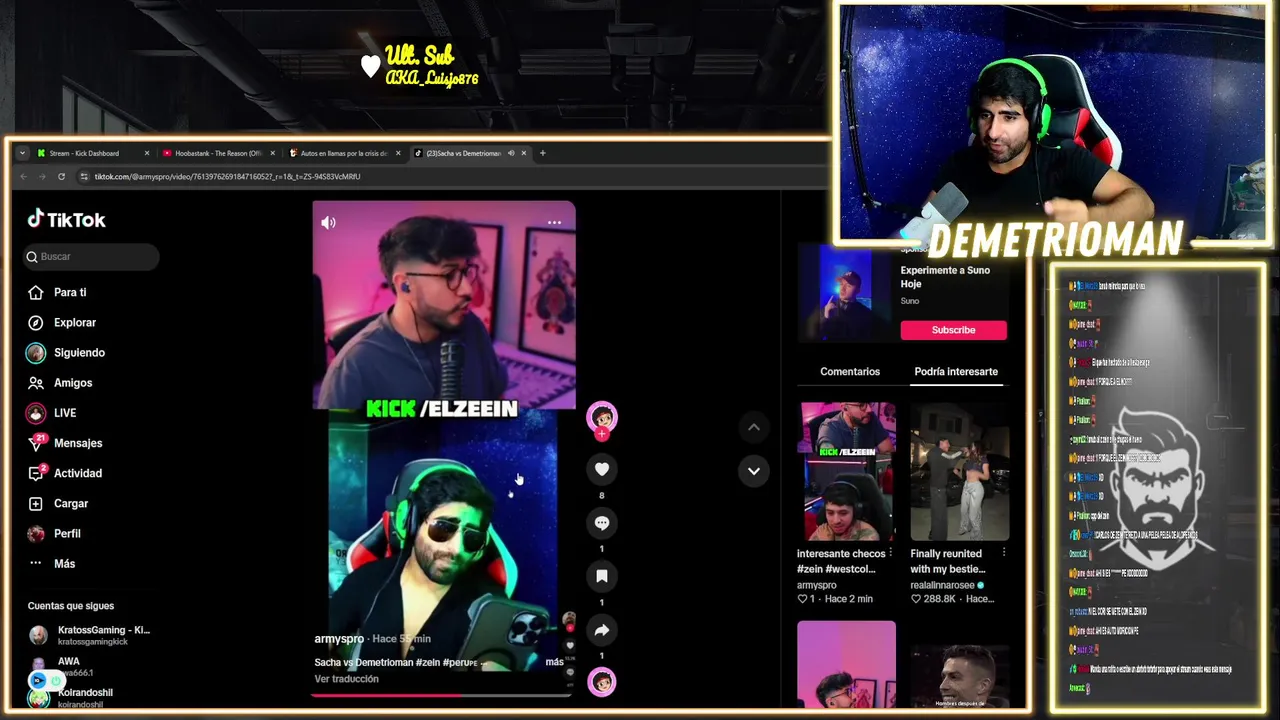The image size is (1280, 720).
Task: Bookmark the video to favorites
Action: [602, 576]
